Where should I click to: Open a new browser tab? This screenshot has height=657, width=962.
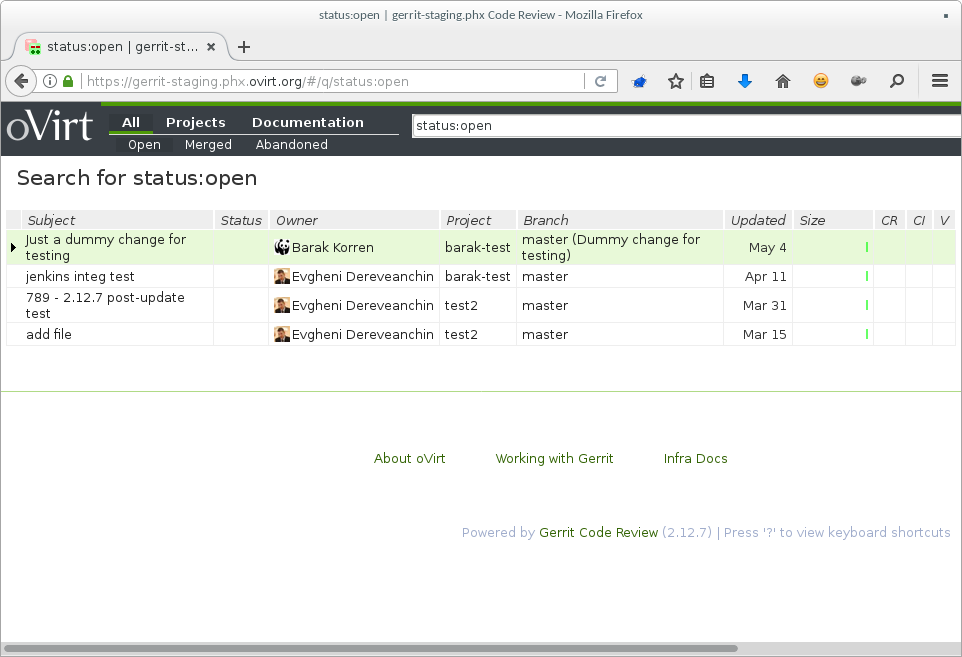point(244,47)
